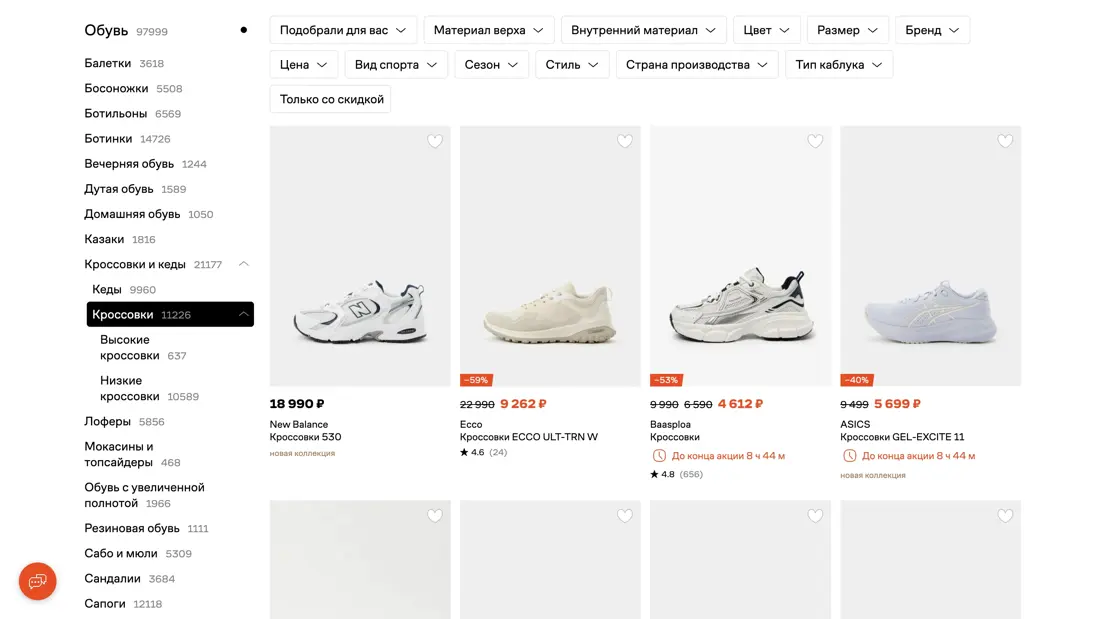
Task: Open 'Низкие кроссовки' subcategory
Action: 130,388
